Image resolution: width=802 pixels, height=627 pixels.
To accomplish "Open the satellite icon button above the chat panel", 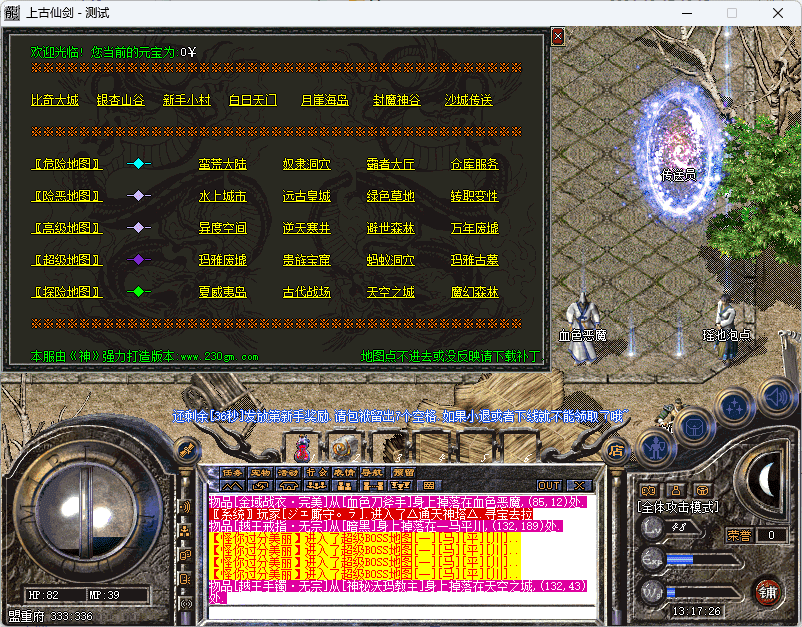I will tap(186, 451).
